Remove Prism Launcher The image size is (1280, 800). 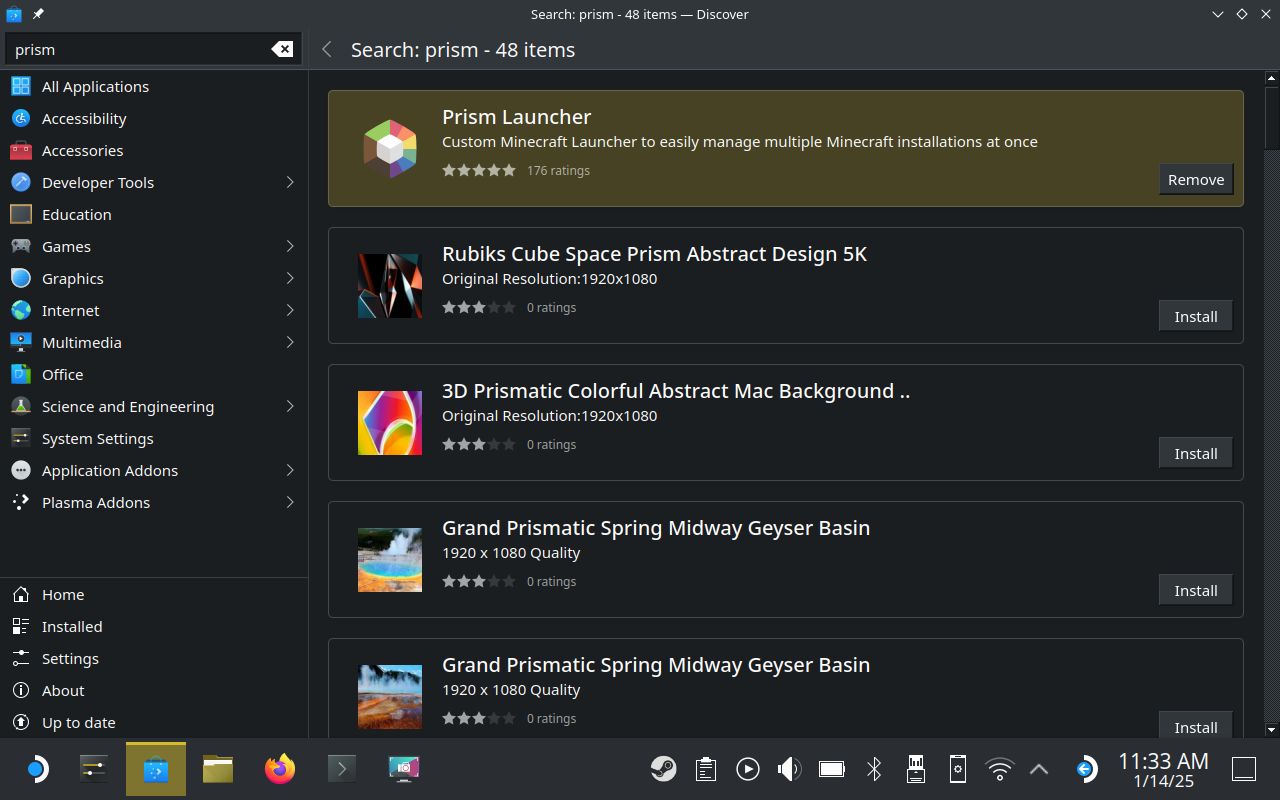(1195, 179)
